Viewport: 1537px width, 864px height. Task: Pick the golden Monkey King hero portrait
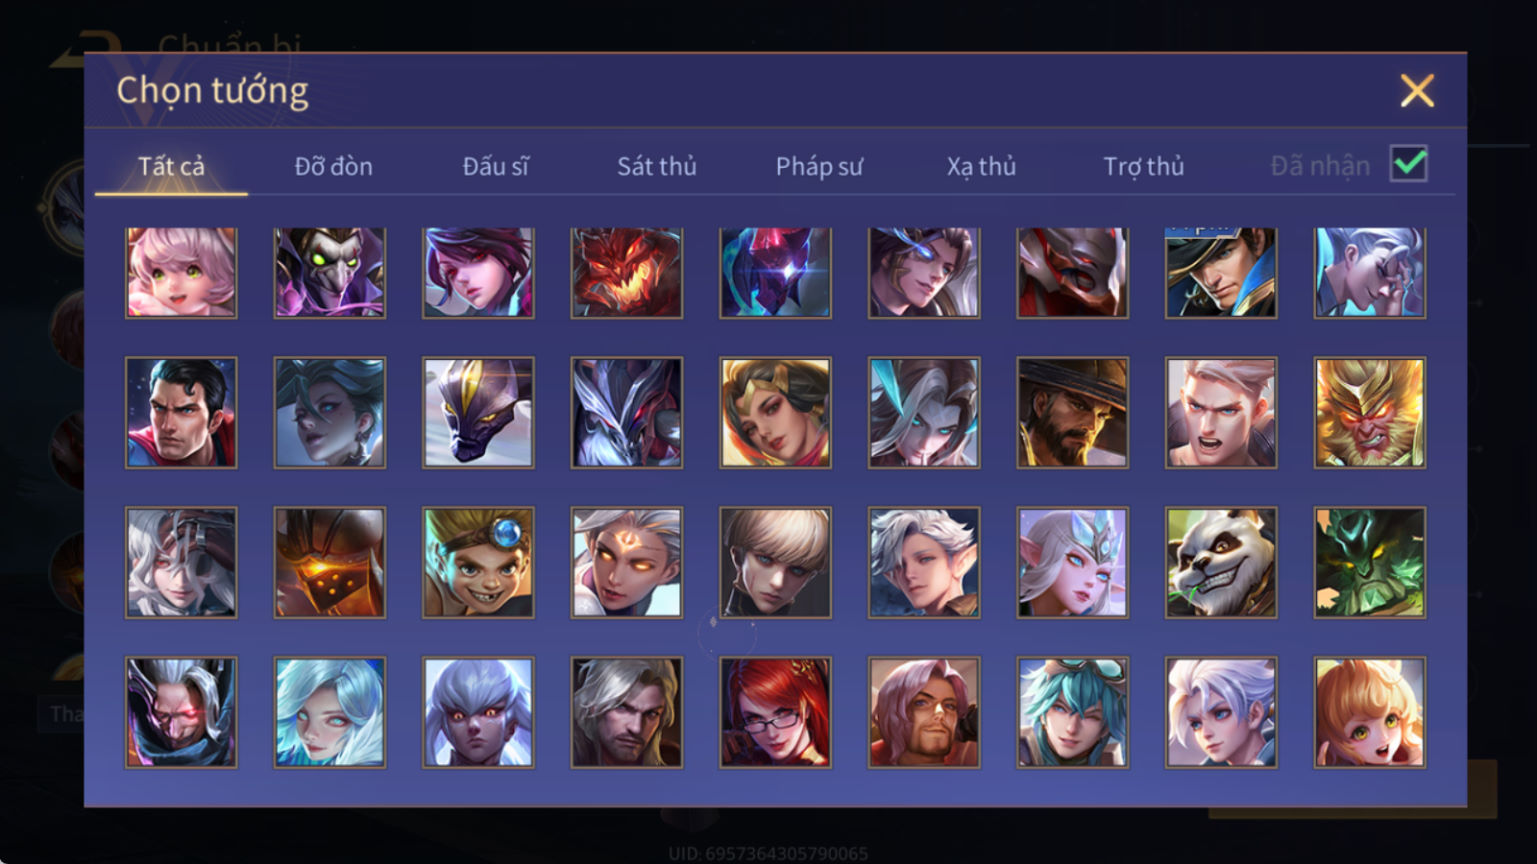(x=1370, y=412)
